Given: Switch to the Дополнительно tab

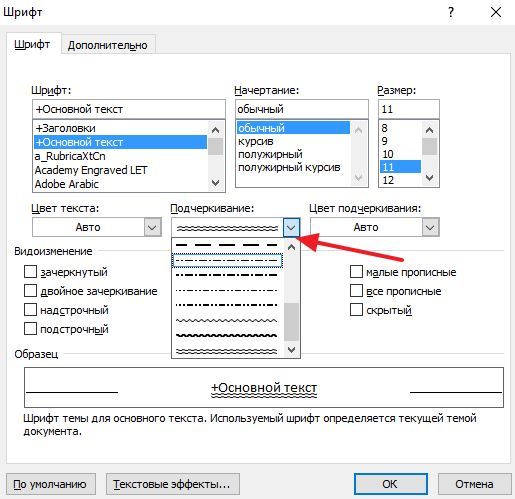Looking at the screenshot, I should coord(108,45).
